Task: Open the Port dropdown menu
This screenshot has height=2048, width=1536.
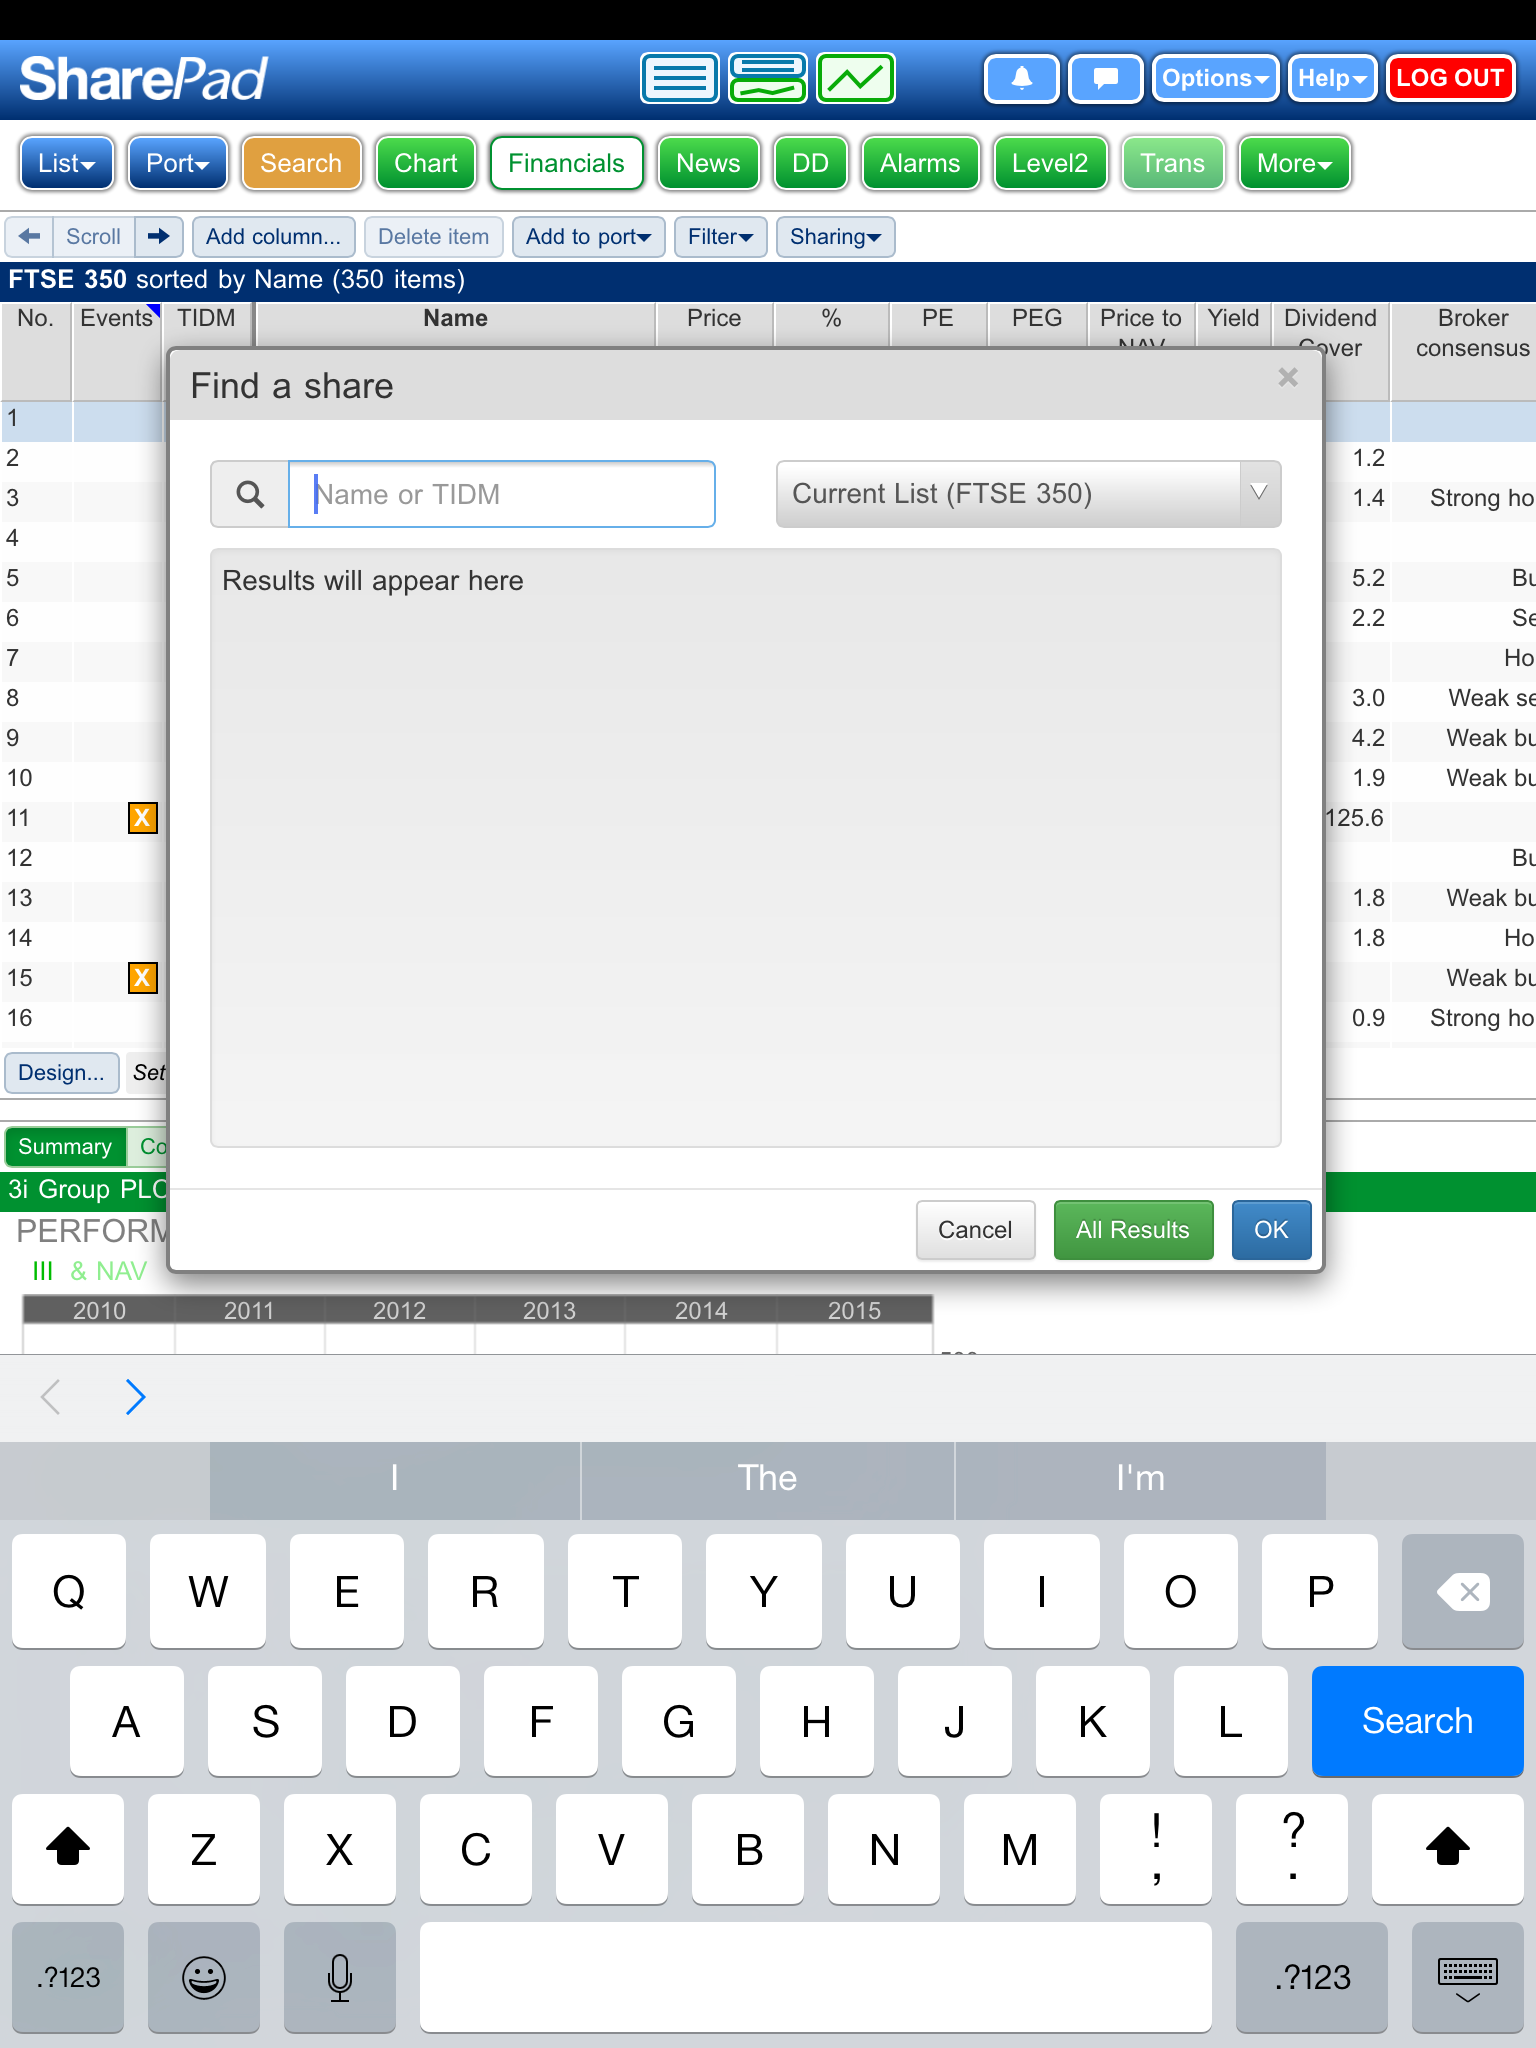Action: [x=178, y=163]
